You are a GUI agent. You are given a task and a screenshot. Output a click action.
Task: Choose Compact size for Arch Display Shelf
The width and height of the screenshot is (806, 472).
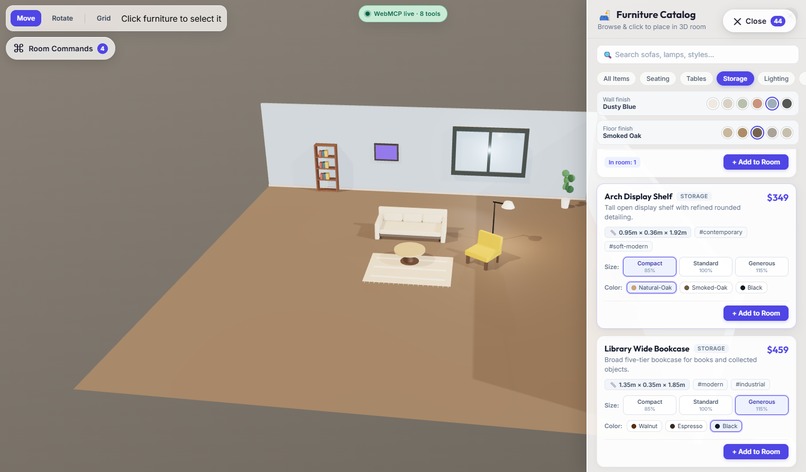click(650, 266)
